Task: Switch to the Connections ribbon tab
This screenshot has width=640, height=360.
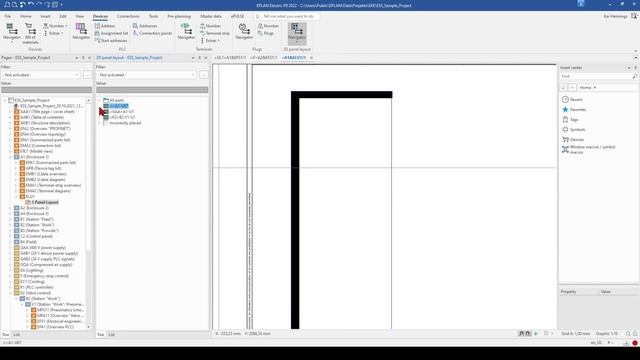Action: (128, 16)
